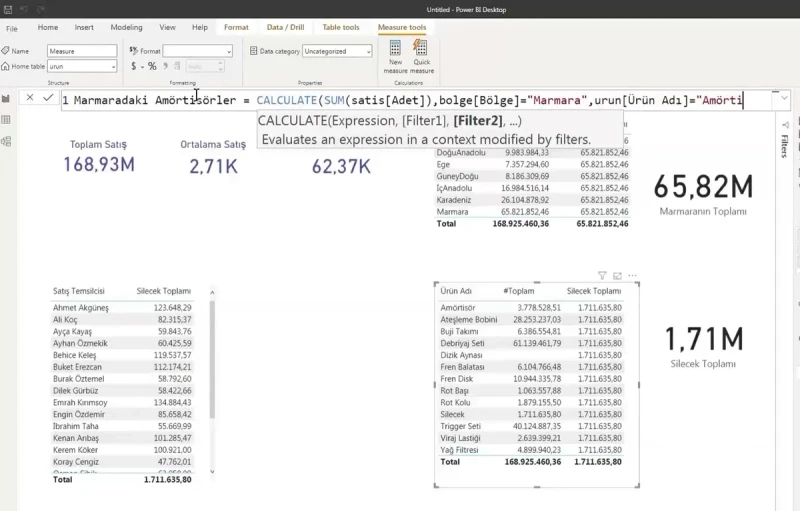Sort by Satış Temsilcisi column header

[x=79, y=291]
